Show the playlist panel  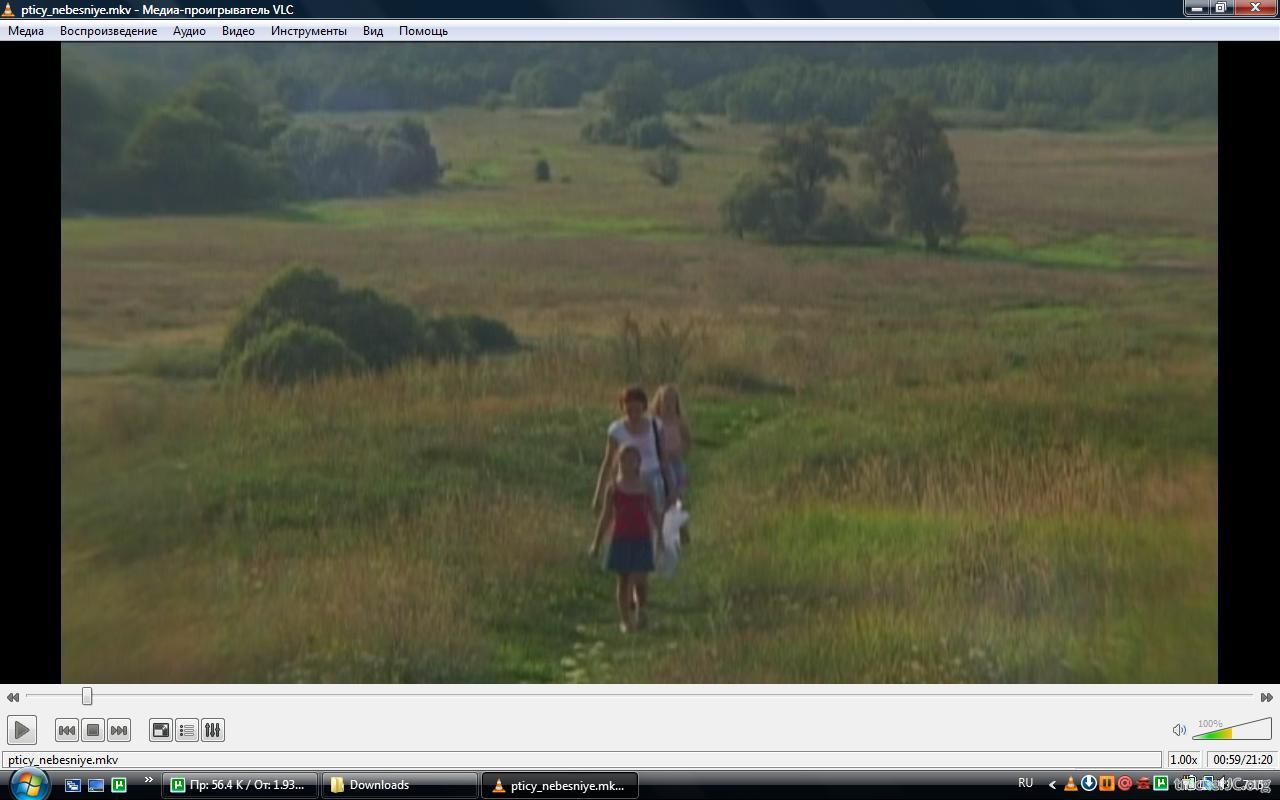pos(187,730)
